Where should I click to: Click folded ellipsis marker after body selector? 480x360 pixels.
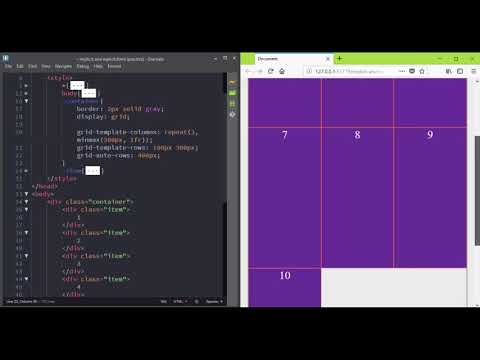(89, 93)
